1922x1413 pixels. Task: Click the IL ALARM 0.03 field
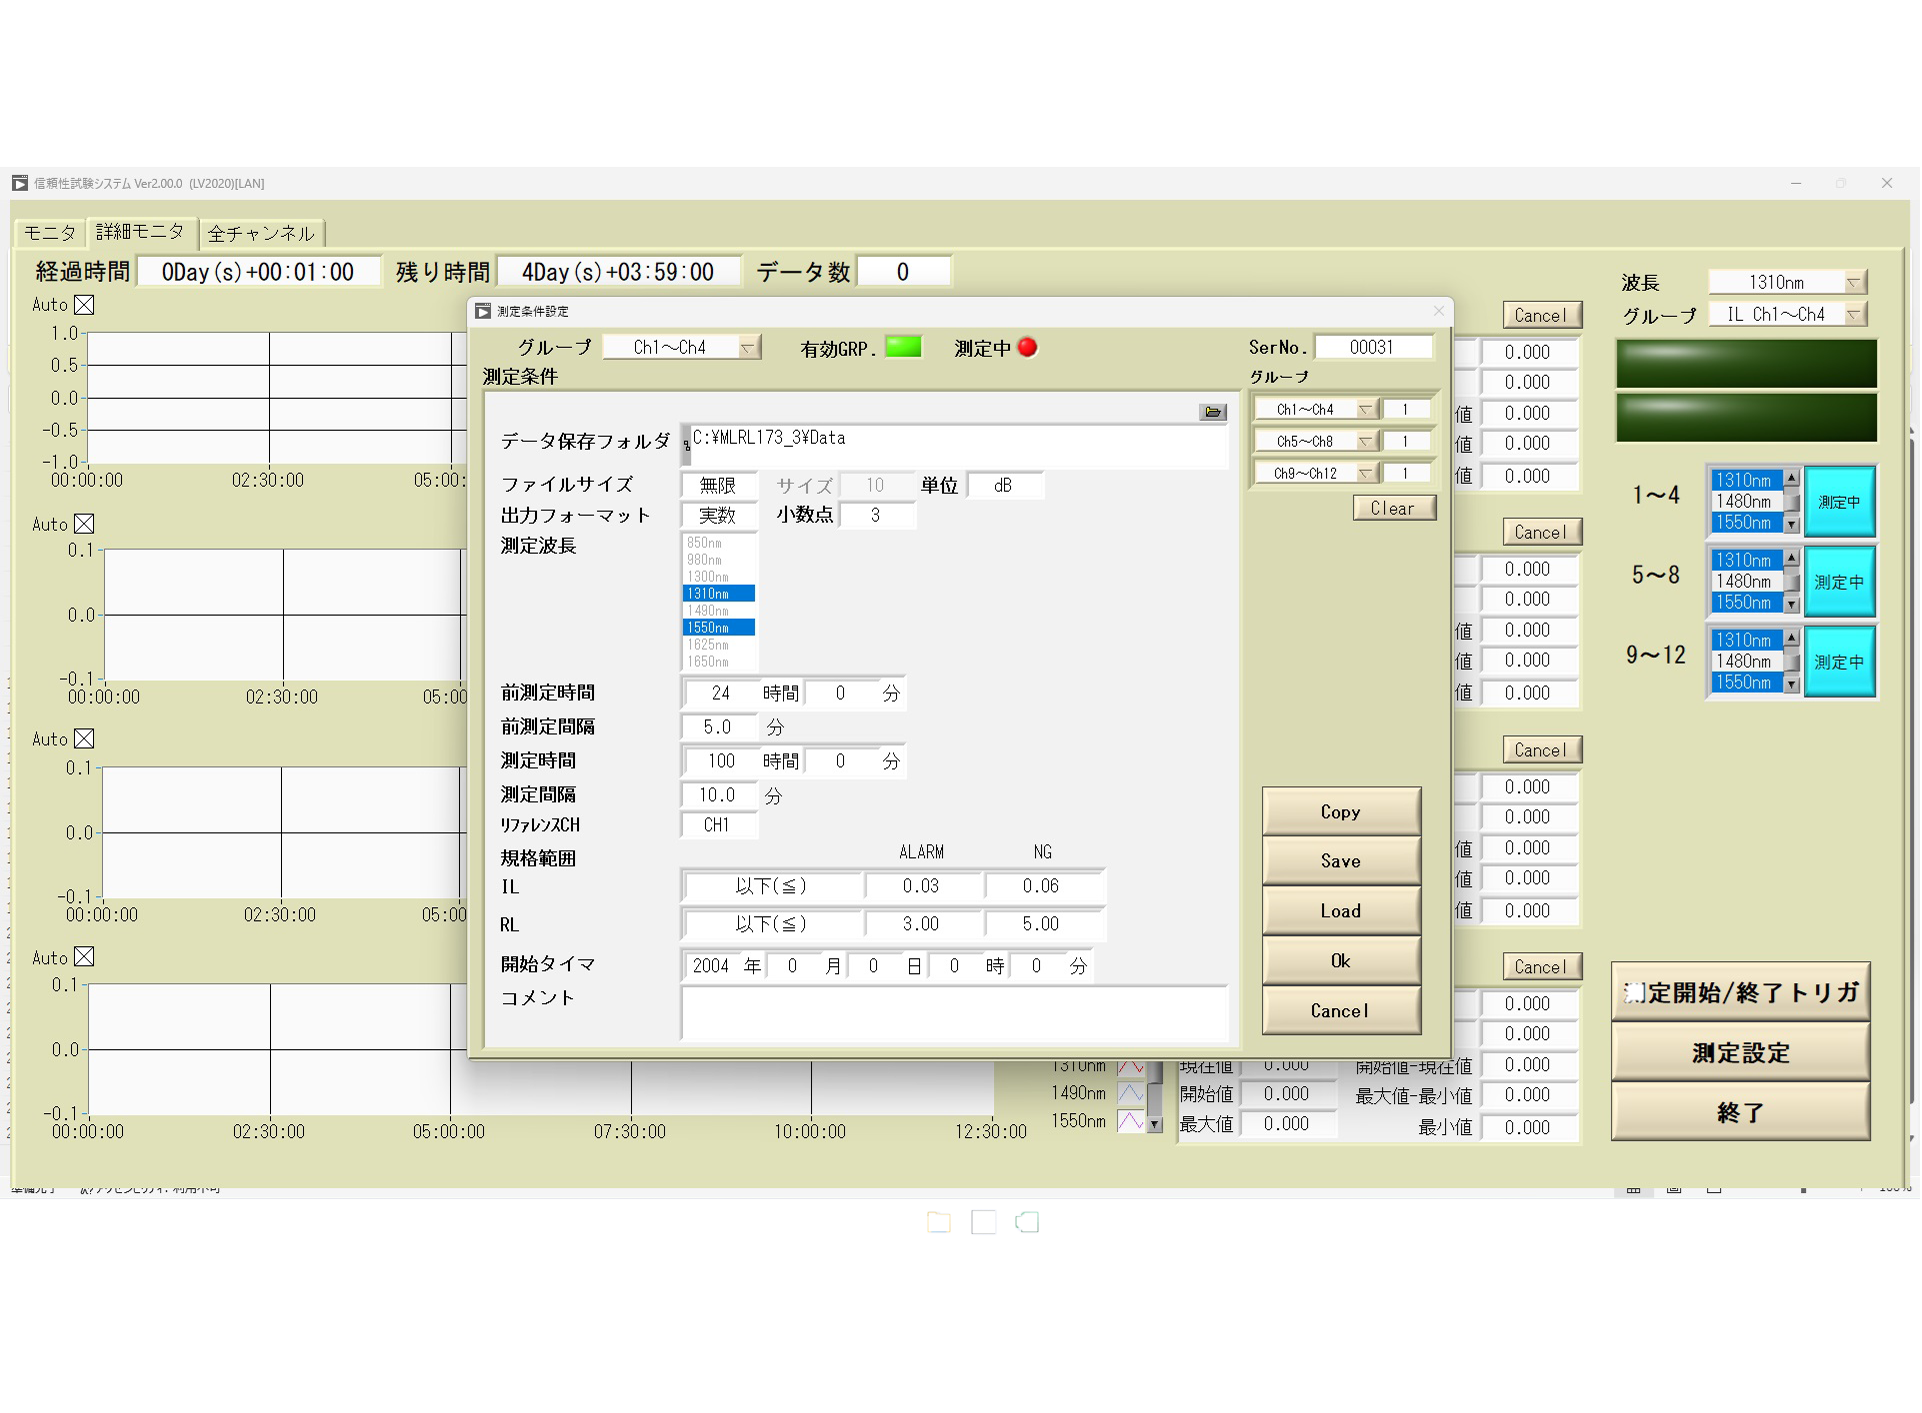(x=921, y=886)
